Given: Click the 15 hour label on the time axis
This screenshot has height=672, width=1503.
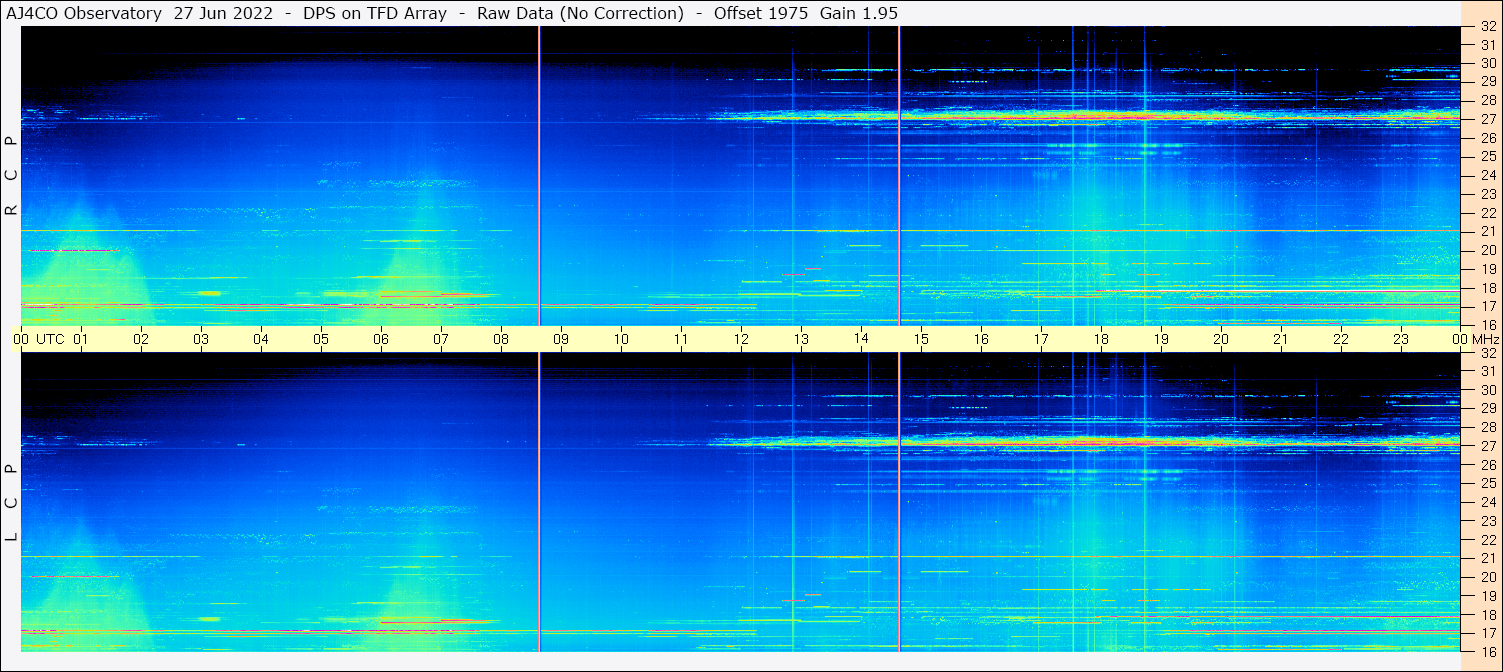Looking at the screenshot, I should [921, 339].
